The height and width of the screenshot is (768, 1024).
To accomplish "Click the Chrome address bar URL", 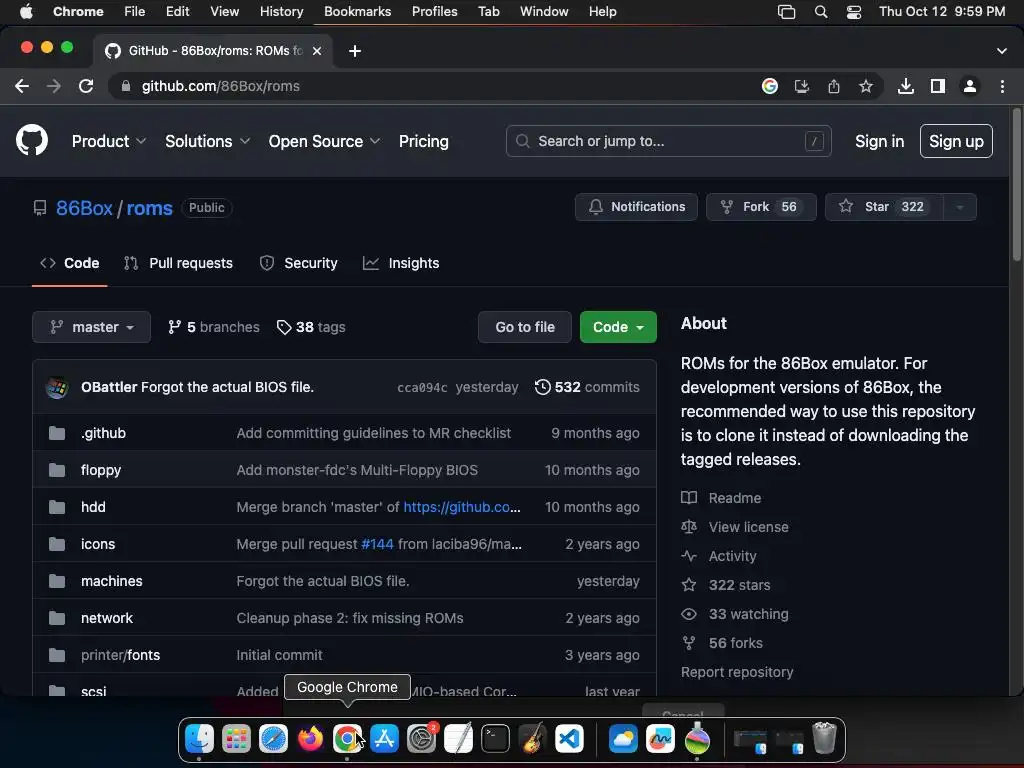I will pos(220,86).
